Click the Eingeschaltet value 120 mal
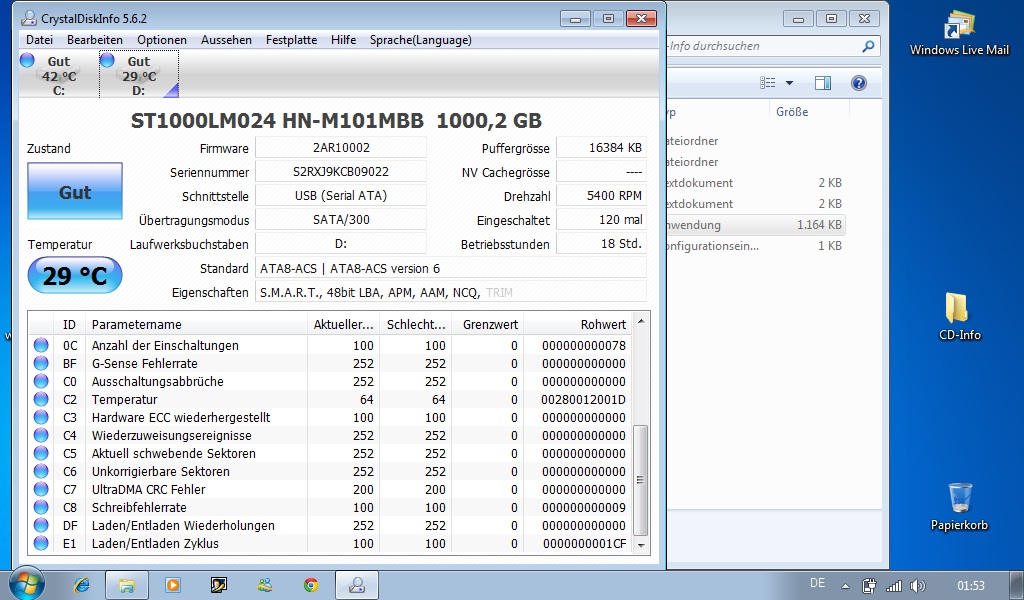The height and width of the screenshot is (600, 1024). pyautogui.click(x=601, y=219)
